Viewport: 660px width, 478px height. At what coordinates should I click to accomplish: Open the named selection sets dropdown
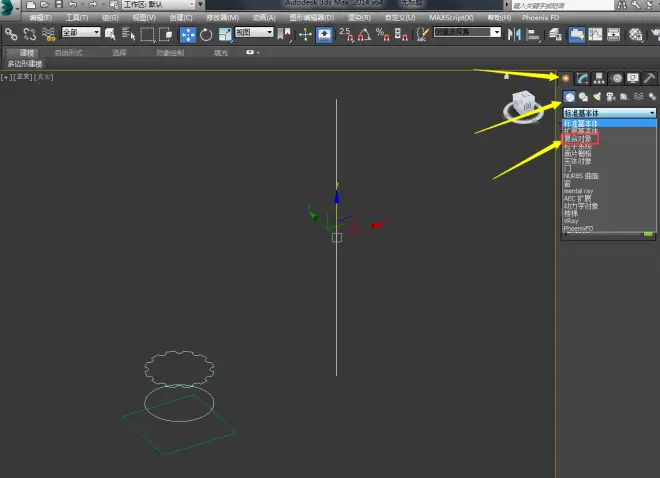pyautogui.click(x=467, y=32)
